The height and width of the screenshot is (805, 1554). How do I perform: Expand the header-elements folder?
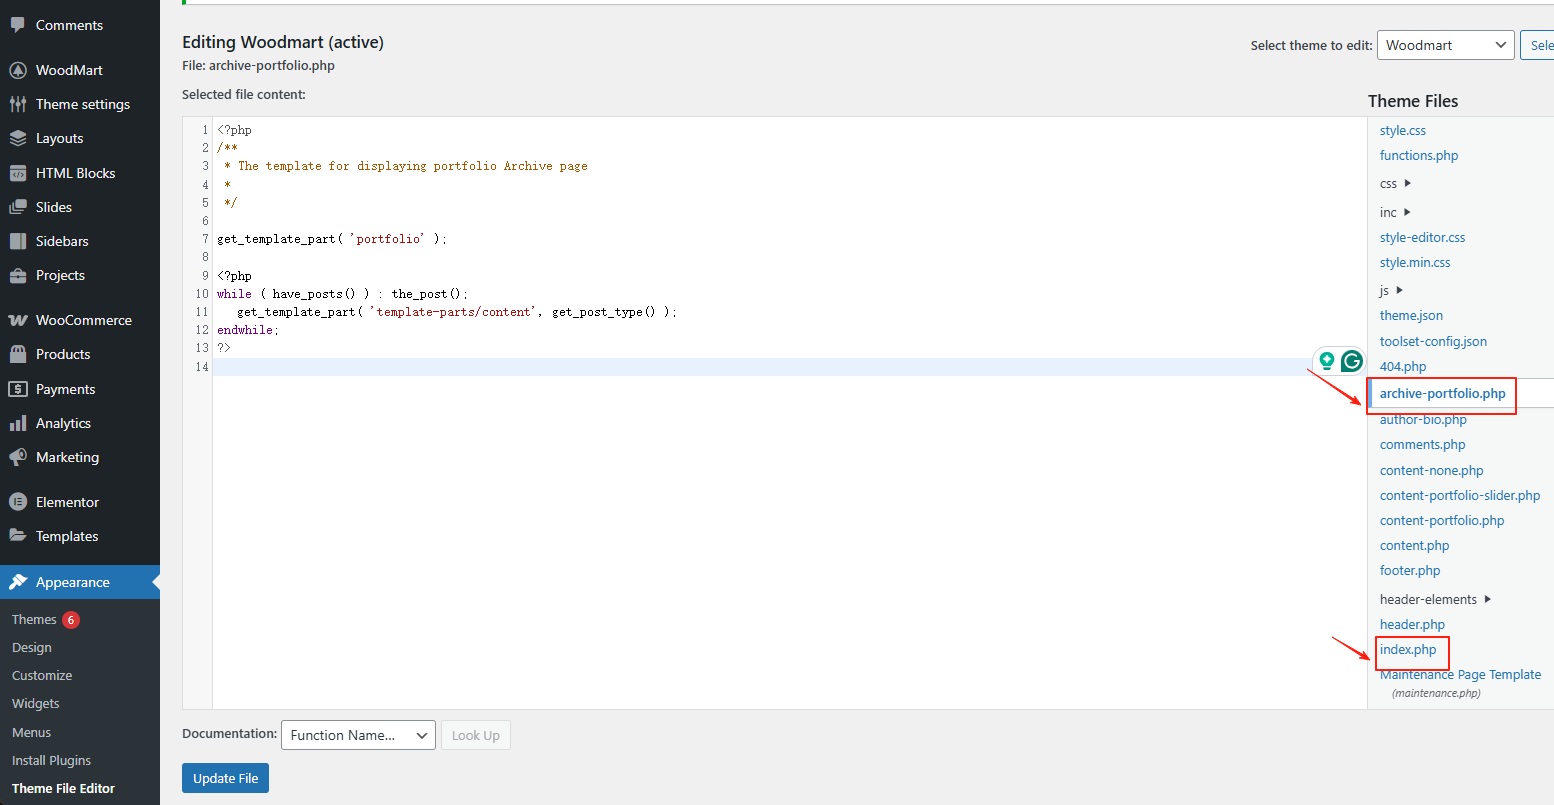[x=1435, y=599]
